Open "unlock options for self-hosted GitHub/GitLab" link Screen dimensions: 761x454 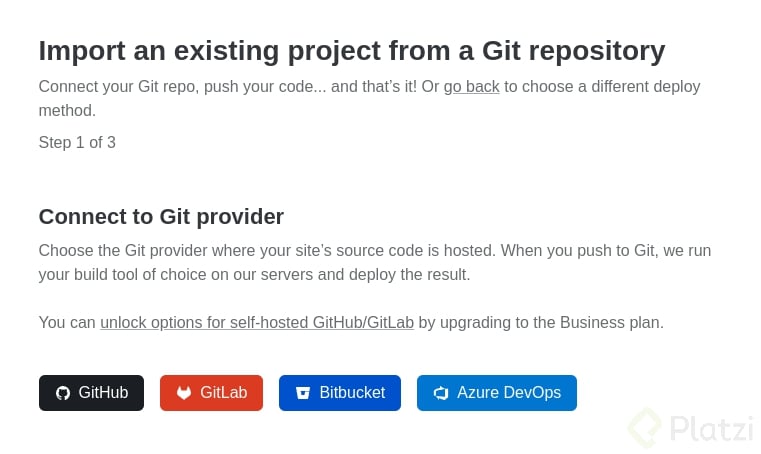257,322
